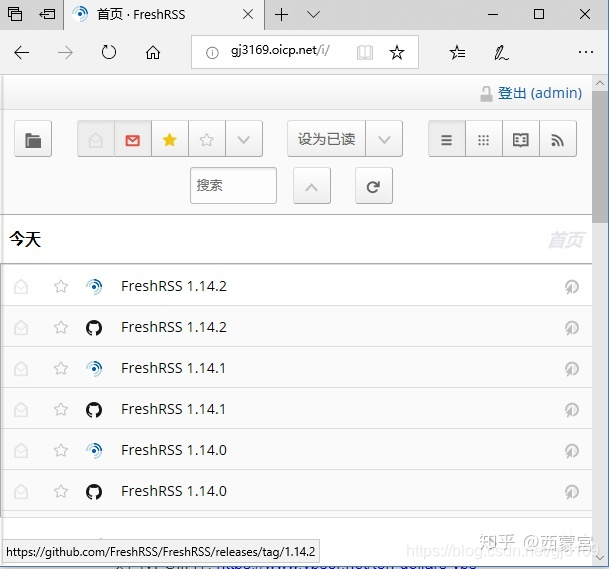Image resolution: width=609 pixels, height=569 pixels.
Task: Switch to reader view book icon
Action: pyautogui.click(x=520, y=139)
